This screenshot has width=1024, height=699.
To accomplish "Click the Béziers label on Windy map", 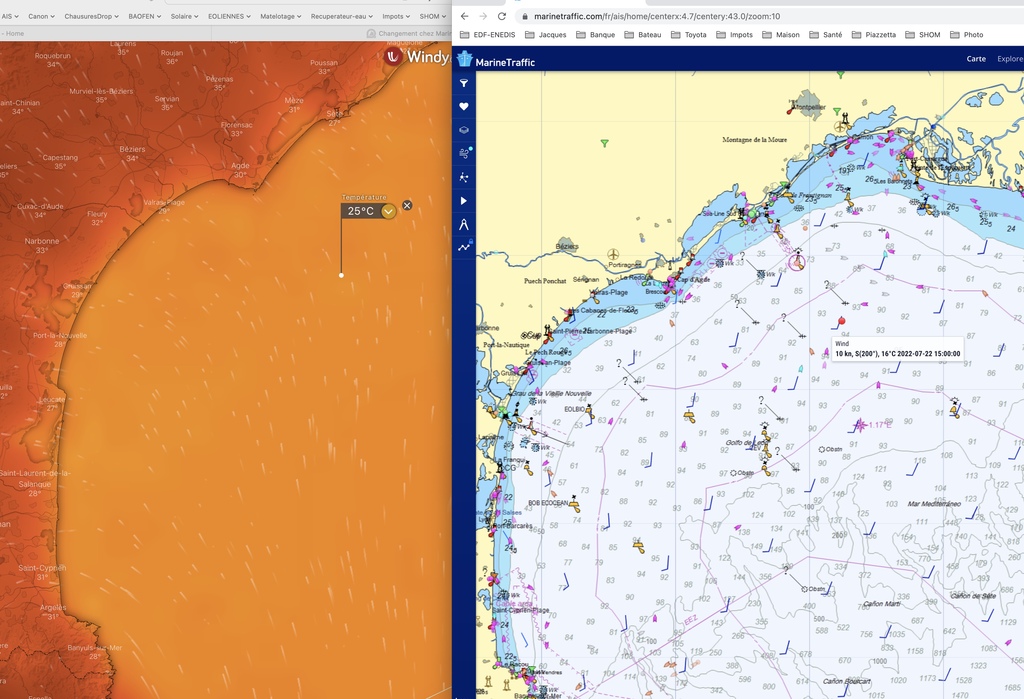I will [x=133, y=149].
